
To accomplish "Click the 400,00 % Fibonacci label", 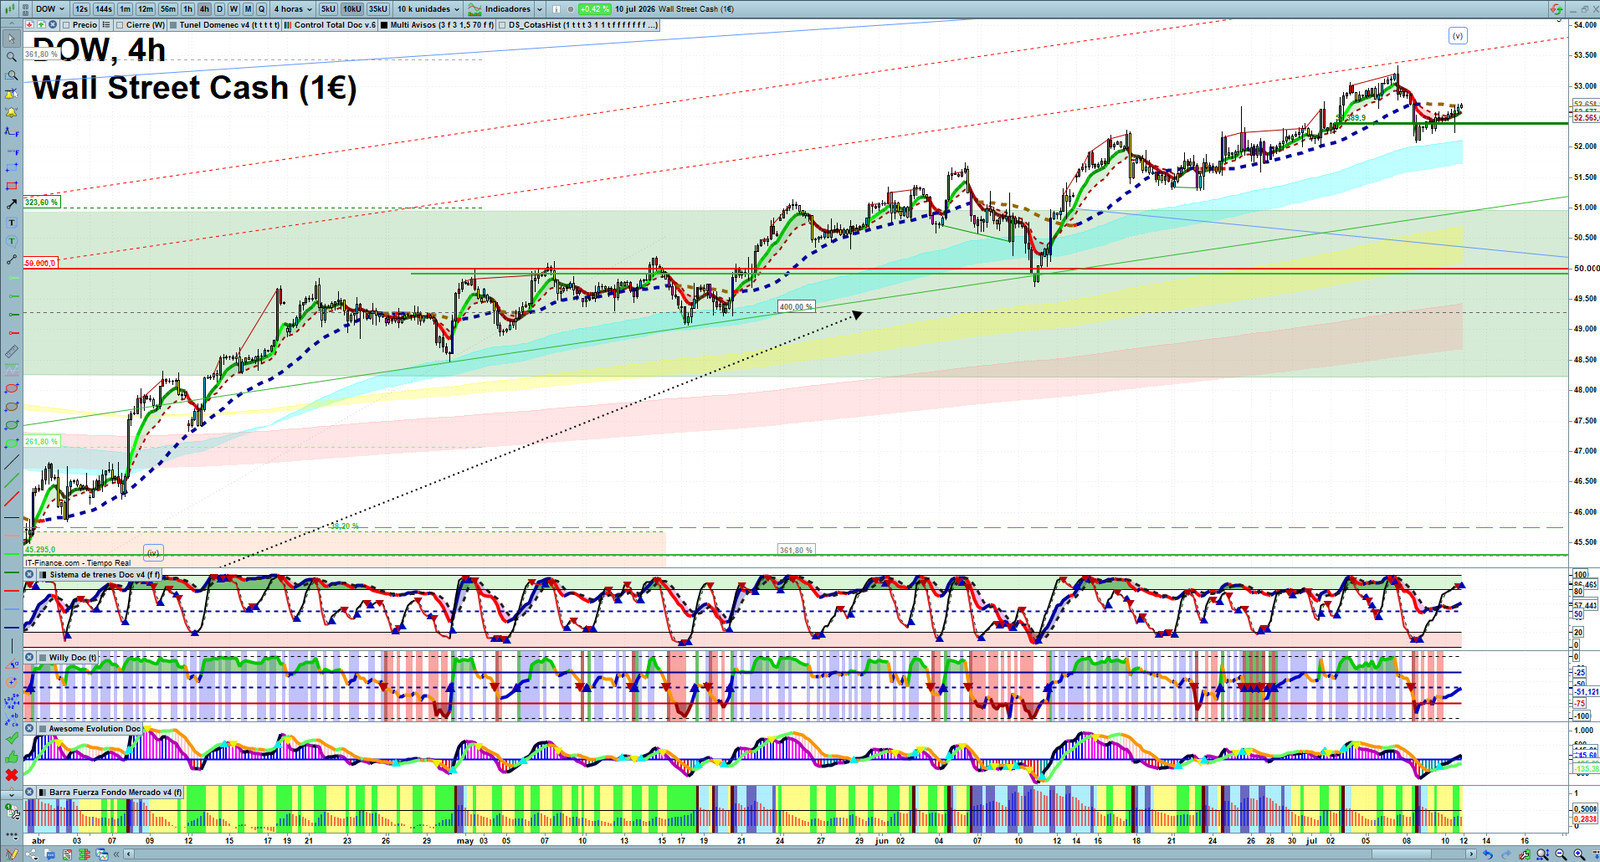I will click(x=796, y=307).
